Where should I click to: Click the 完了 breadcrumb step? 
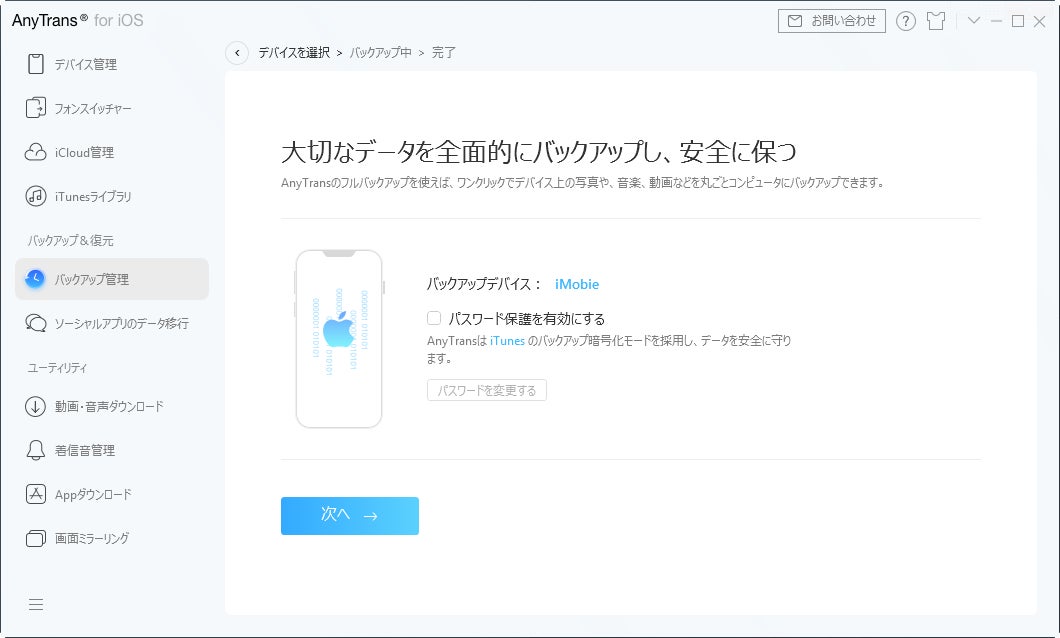click(x=443, y=53)
